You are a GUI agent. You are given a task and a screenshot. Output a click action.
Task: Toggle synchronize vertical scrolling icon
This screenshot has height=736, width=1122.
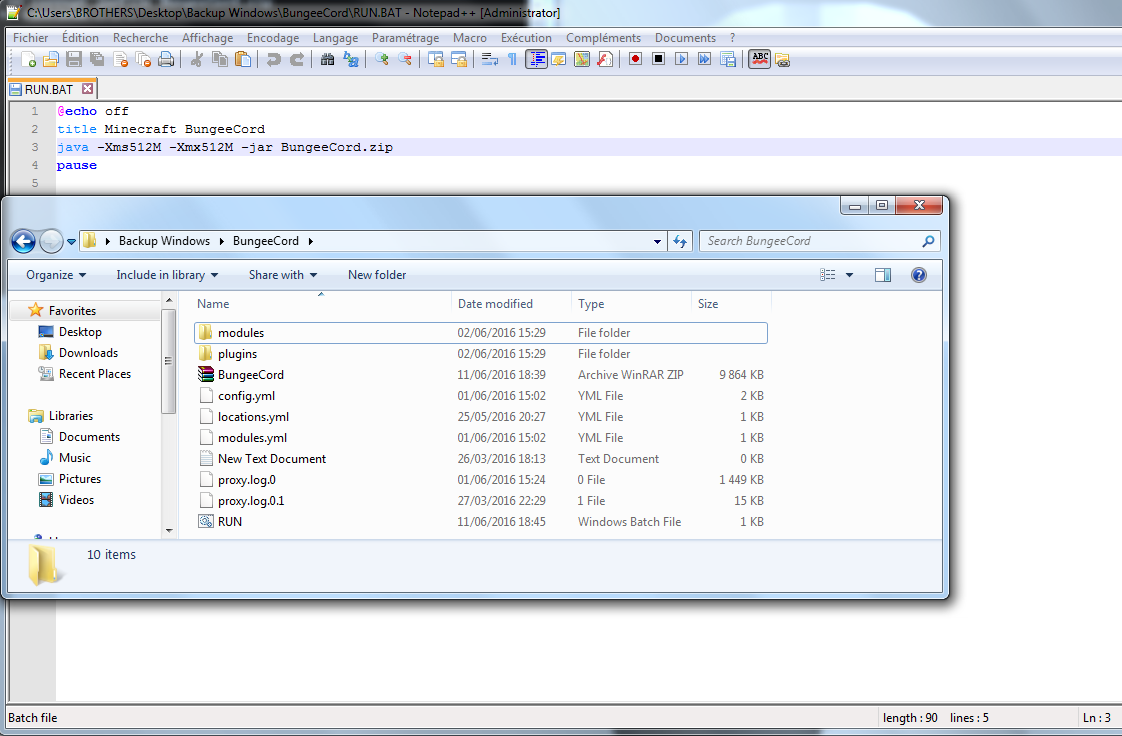435,59
